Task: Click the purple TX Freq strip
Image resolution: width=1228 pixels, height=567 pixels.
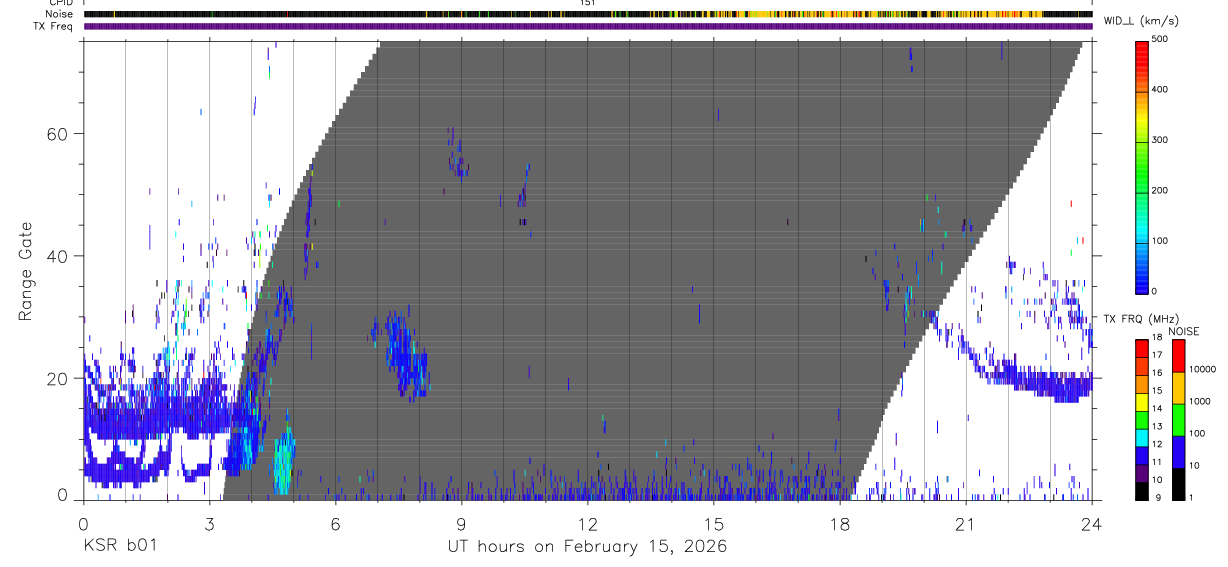Action: pos(588,26)
